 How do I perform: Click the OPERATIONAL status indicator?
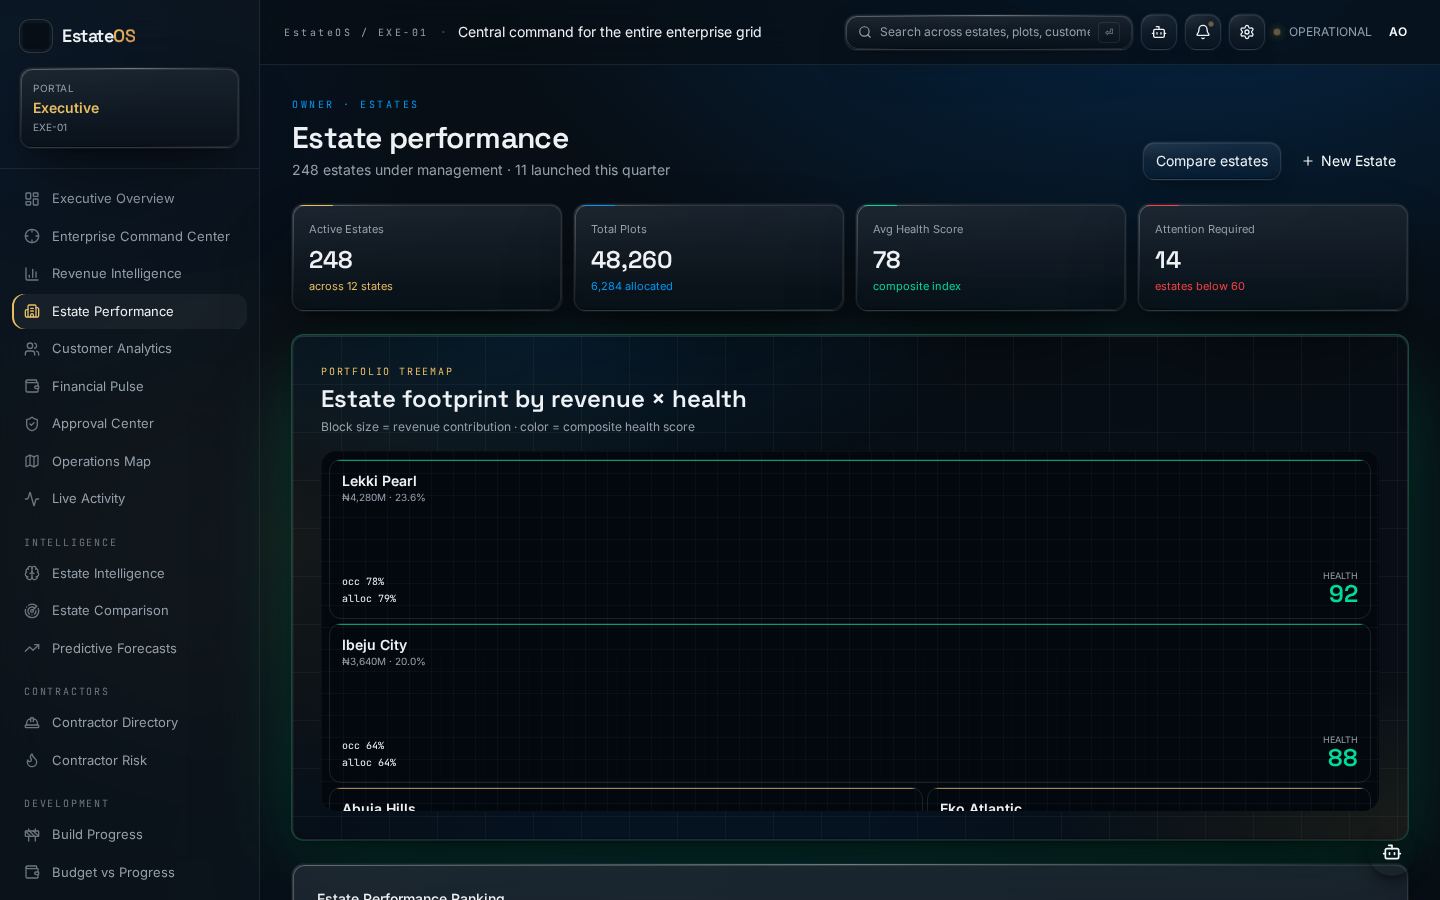coord(1322,32)
